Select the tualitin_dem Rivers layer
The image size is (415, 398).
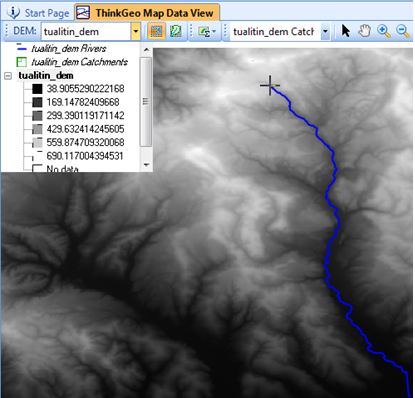point(69,49)
